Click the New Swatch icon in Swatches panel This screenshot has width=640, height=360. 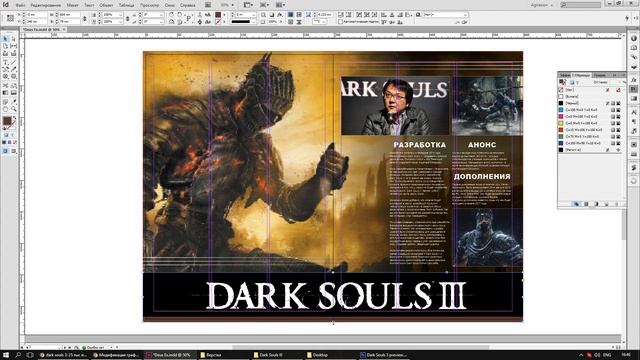click(607, 204)
